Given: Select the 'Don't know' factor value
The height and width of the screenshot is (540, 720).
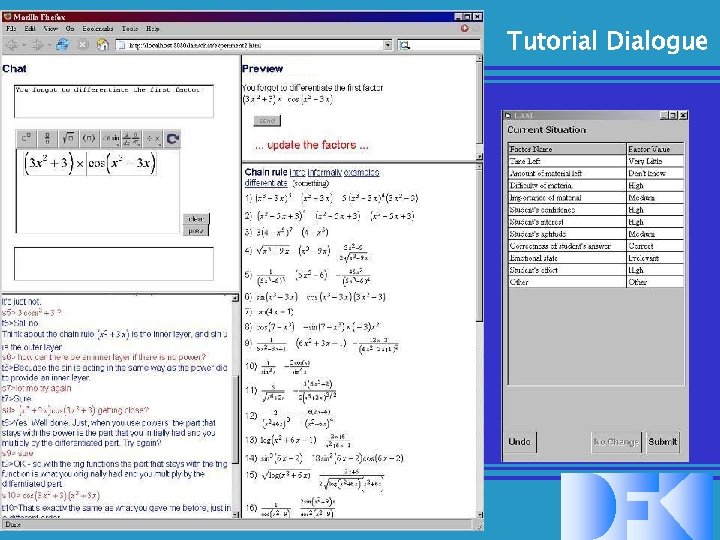Looking at the screenshot, I should 655,173.
